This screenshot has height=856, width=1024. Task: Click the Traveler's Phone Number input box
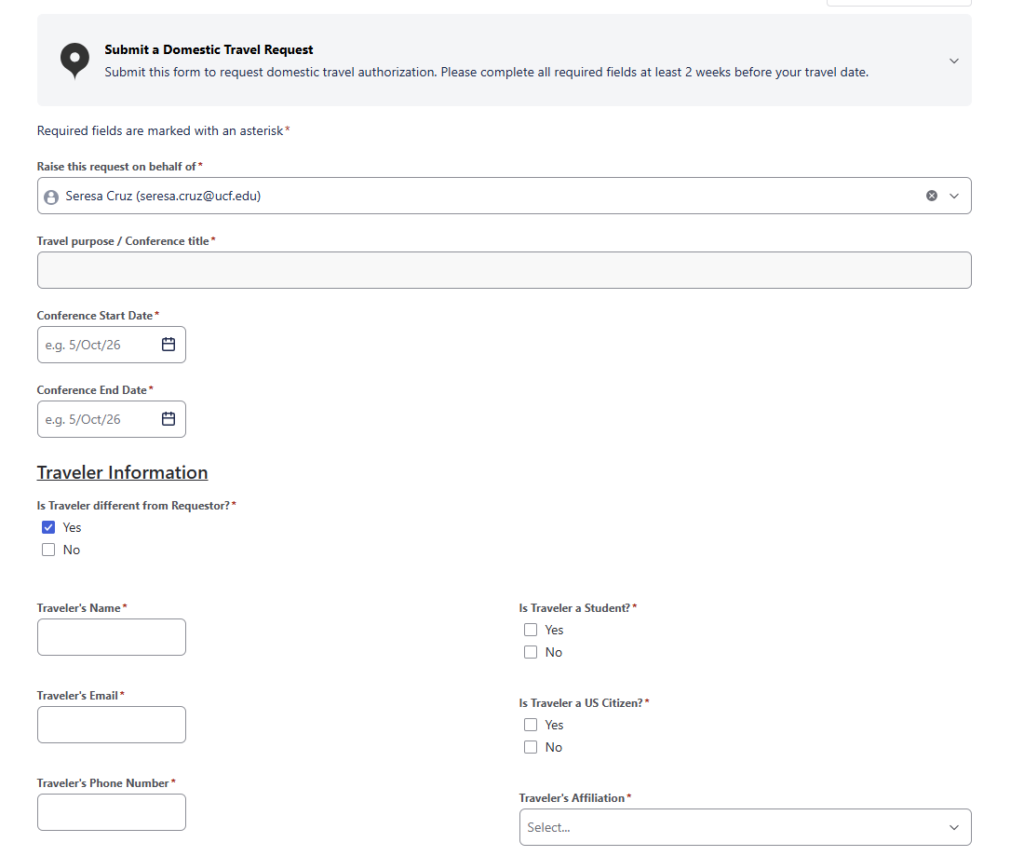tap(111, 812)
